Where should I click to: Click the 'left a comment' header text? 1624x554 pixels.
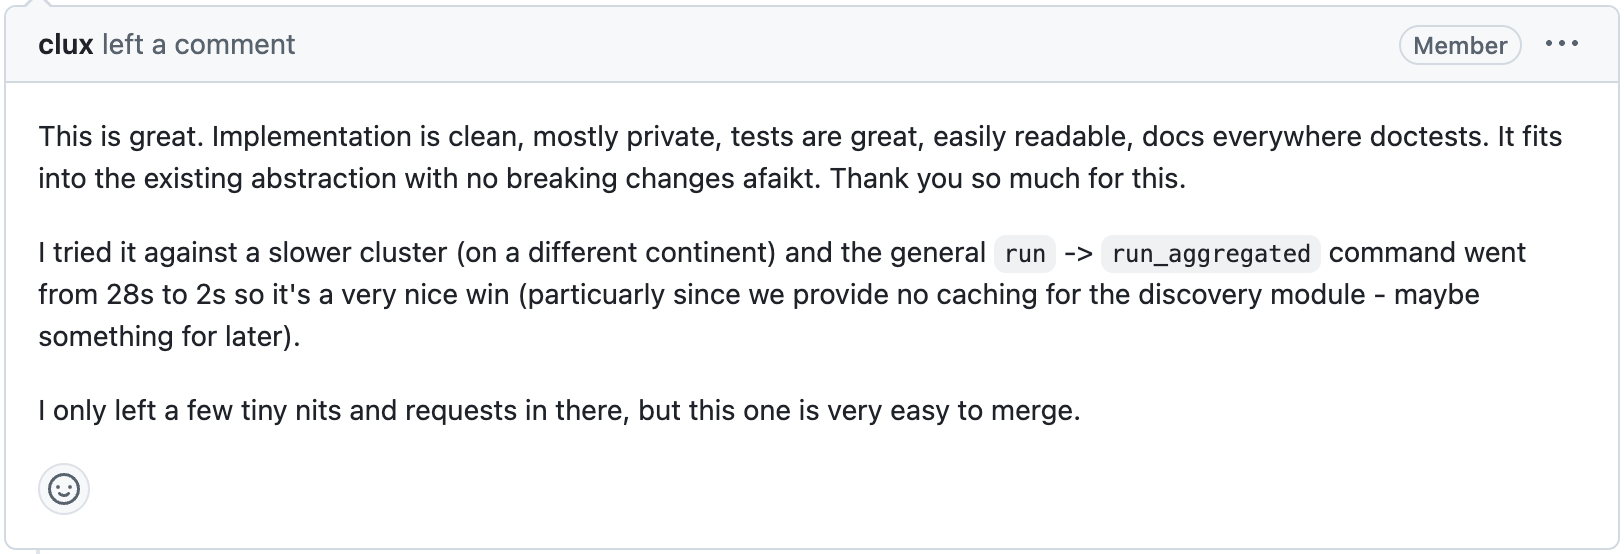pos(199,45)
